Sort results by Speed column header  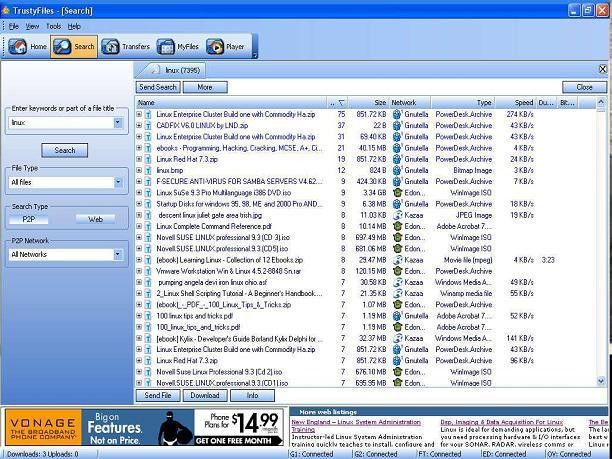pos(515,103)
